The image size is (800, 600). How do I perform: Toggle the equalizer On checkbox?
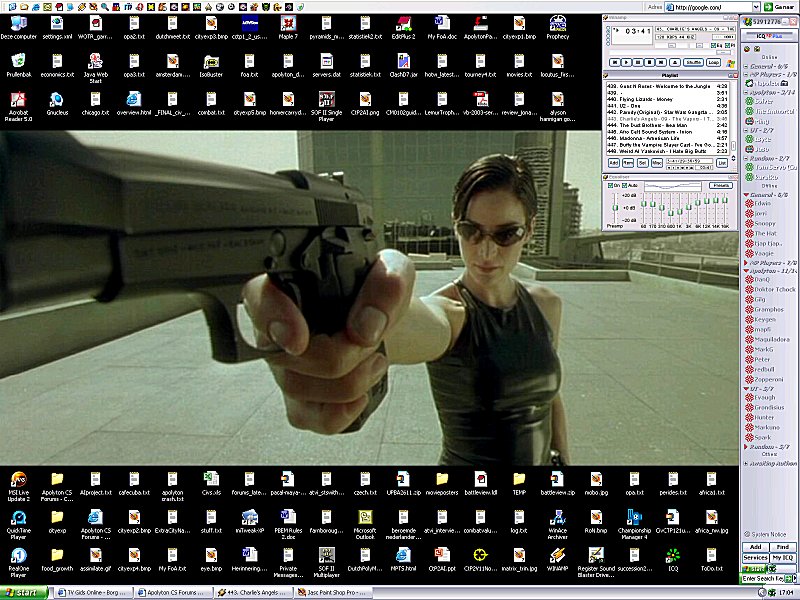pyautogui.click(x=612, y=185)
